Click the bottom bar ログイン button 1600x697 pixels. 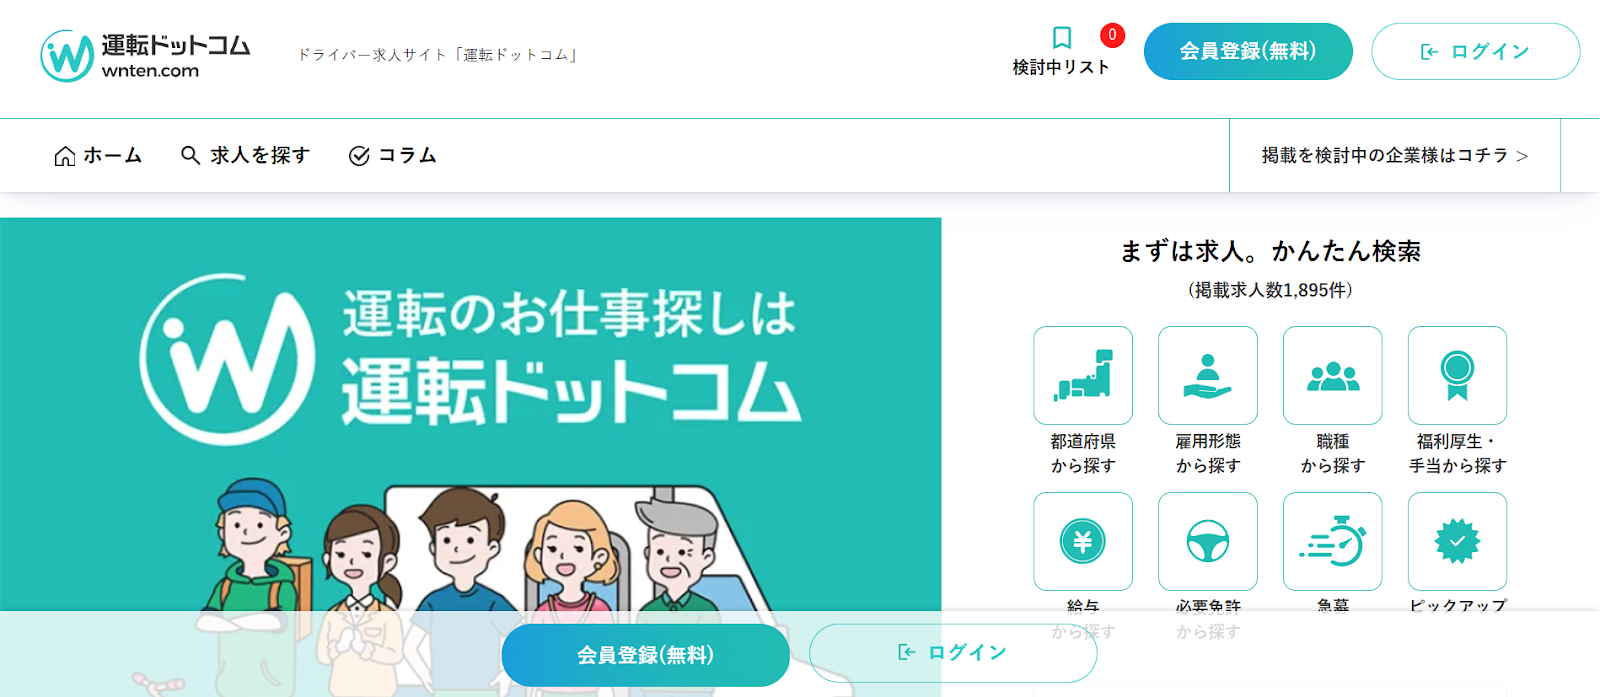[x=953, y=653]
